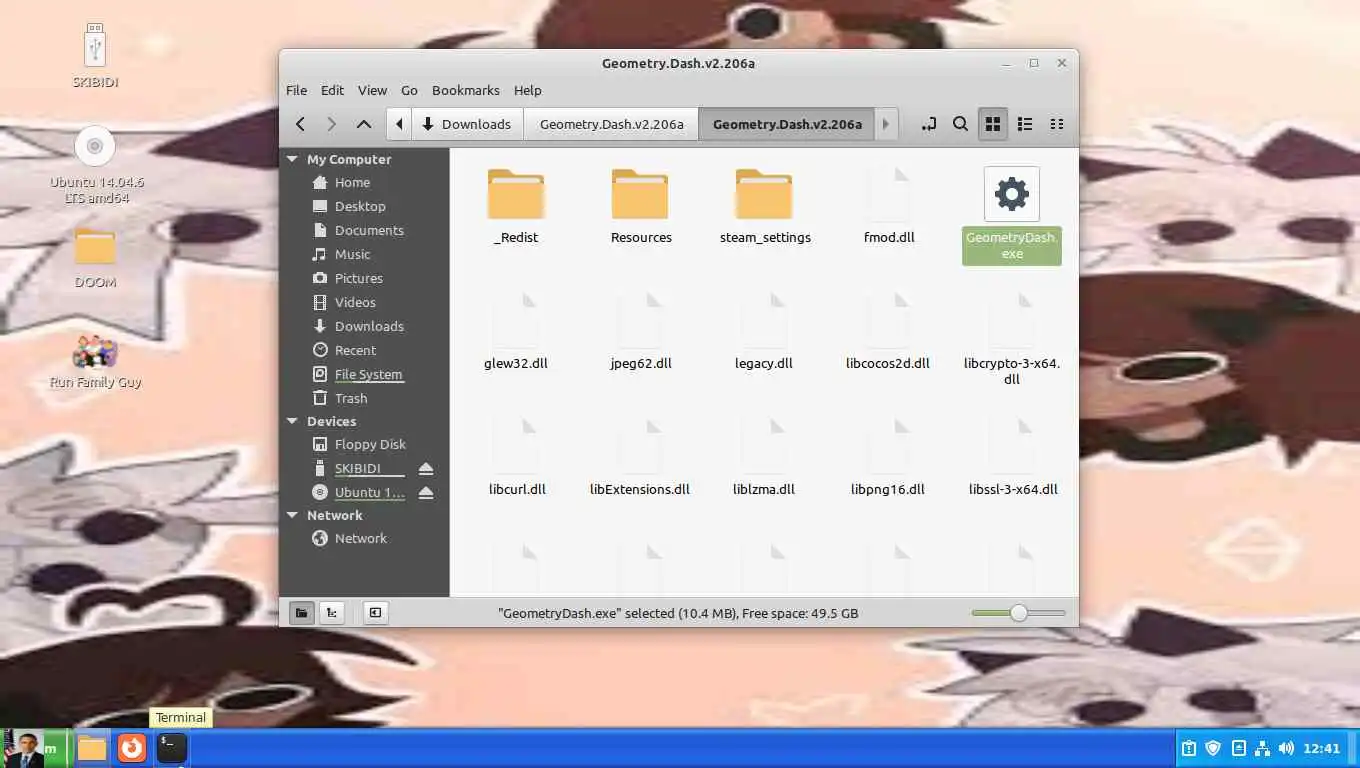
Task: Select the _Redist folder
Action: tap(516, 207)
